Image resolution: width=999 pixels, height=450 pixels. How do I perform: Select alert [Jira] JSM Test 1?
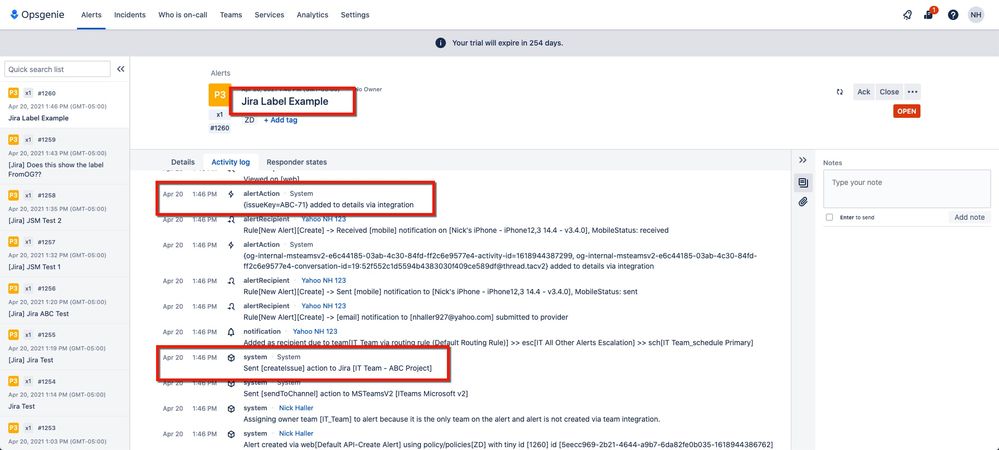click(64, 254)
